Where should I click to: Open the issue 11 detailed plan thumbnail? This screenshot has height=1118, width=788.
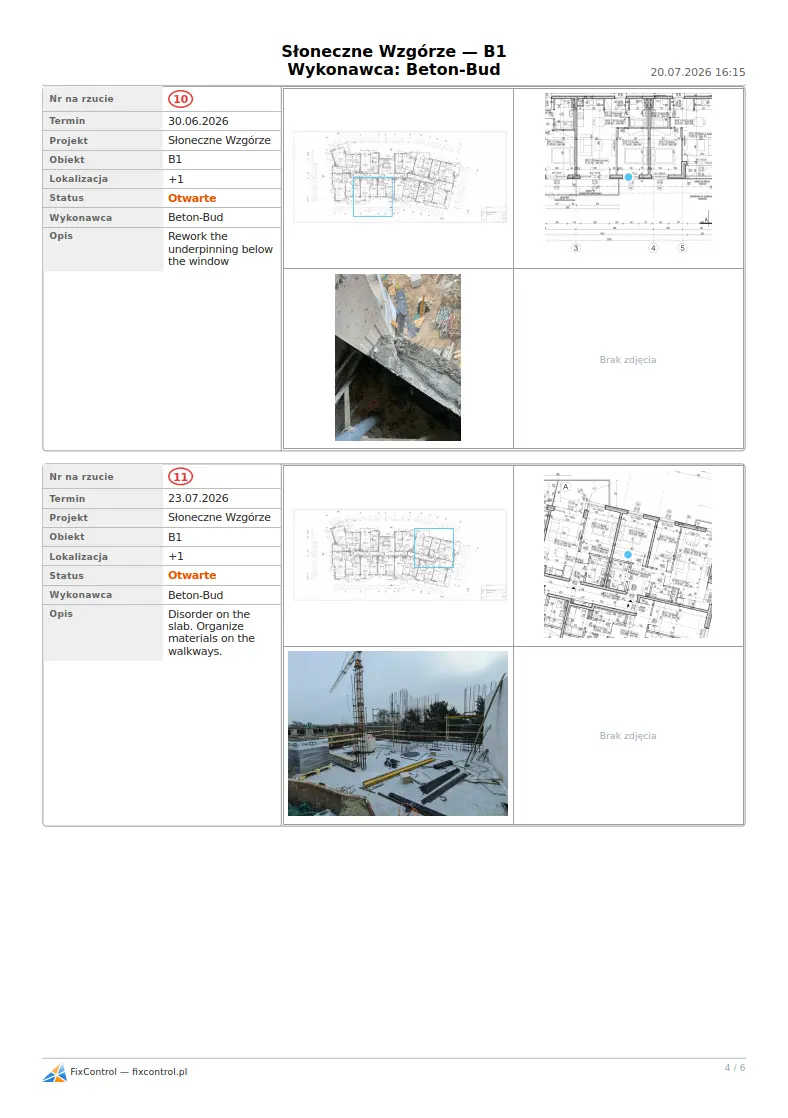point(628,554)
